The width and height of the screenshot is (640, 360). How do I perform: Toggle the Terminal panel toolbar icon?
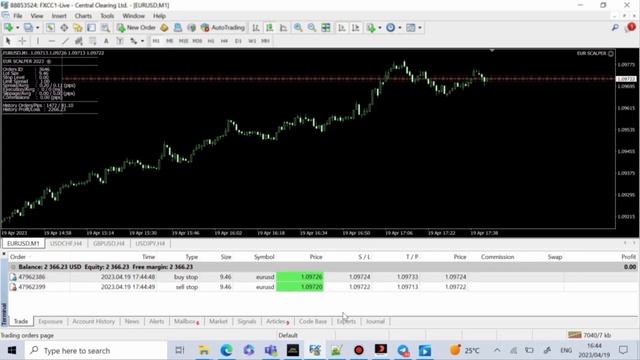(x=91, y=28)
